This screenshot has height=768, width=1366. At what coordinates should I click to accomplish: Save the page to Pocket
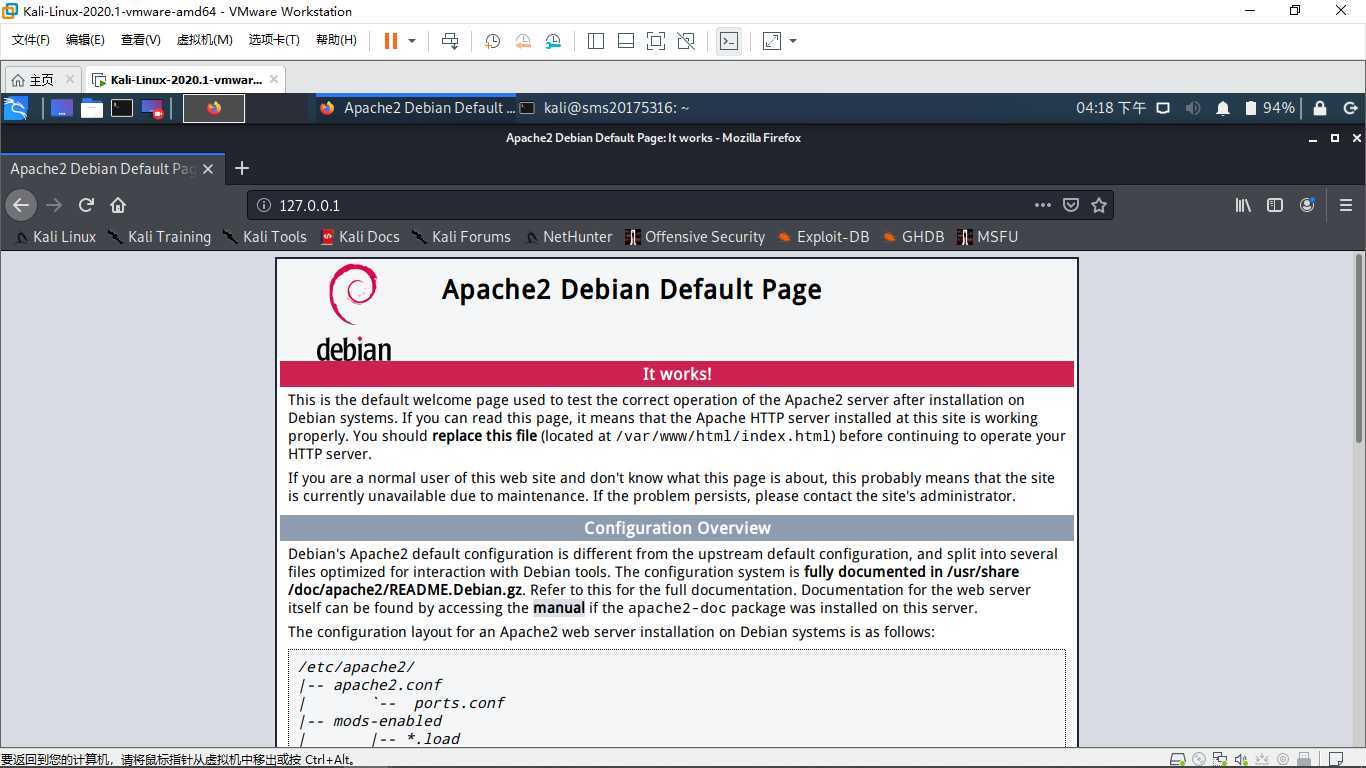1071,205
